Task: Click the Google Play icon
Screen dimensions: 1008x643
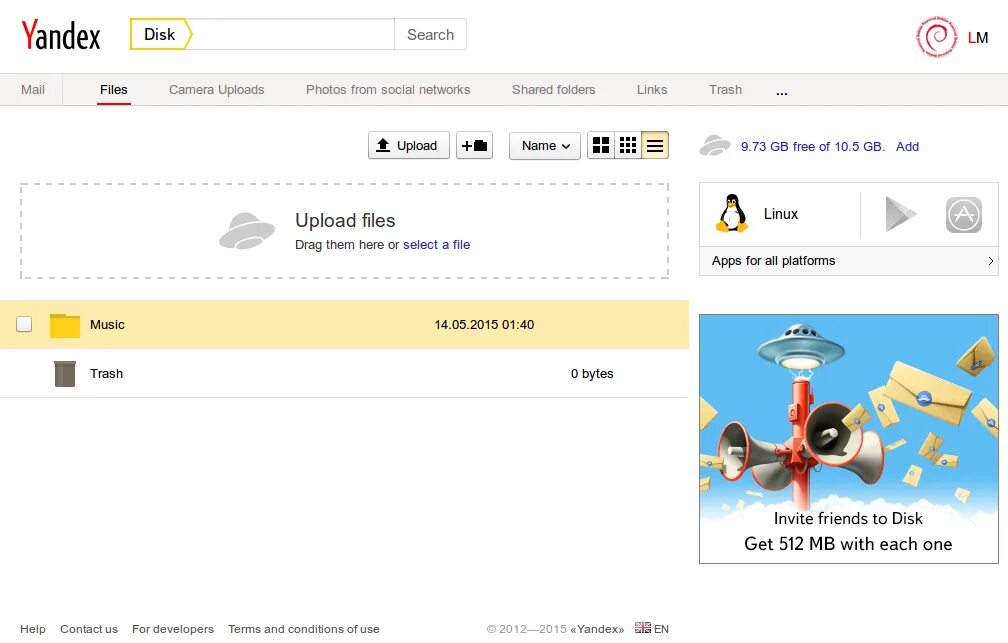Action: point(901,214)
